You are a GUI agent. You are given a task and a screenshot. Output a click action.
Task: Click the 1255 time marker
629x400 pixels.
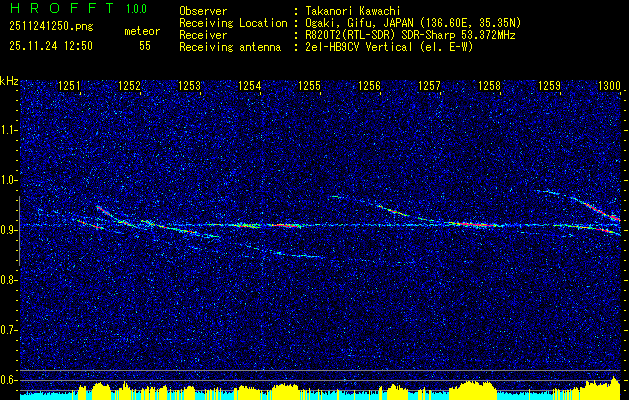310,86
